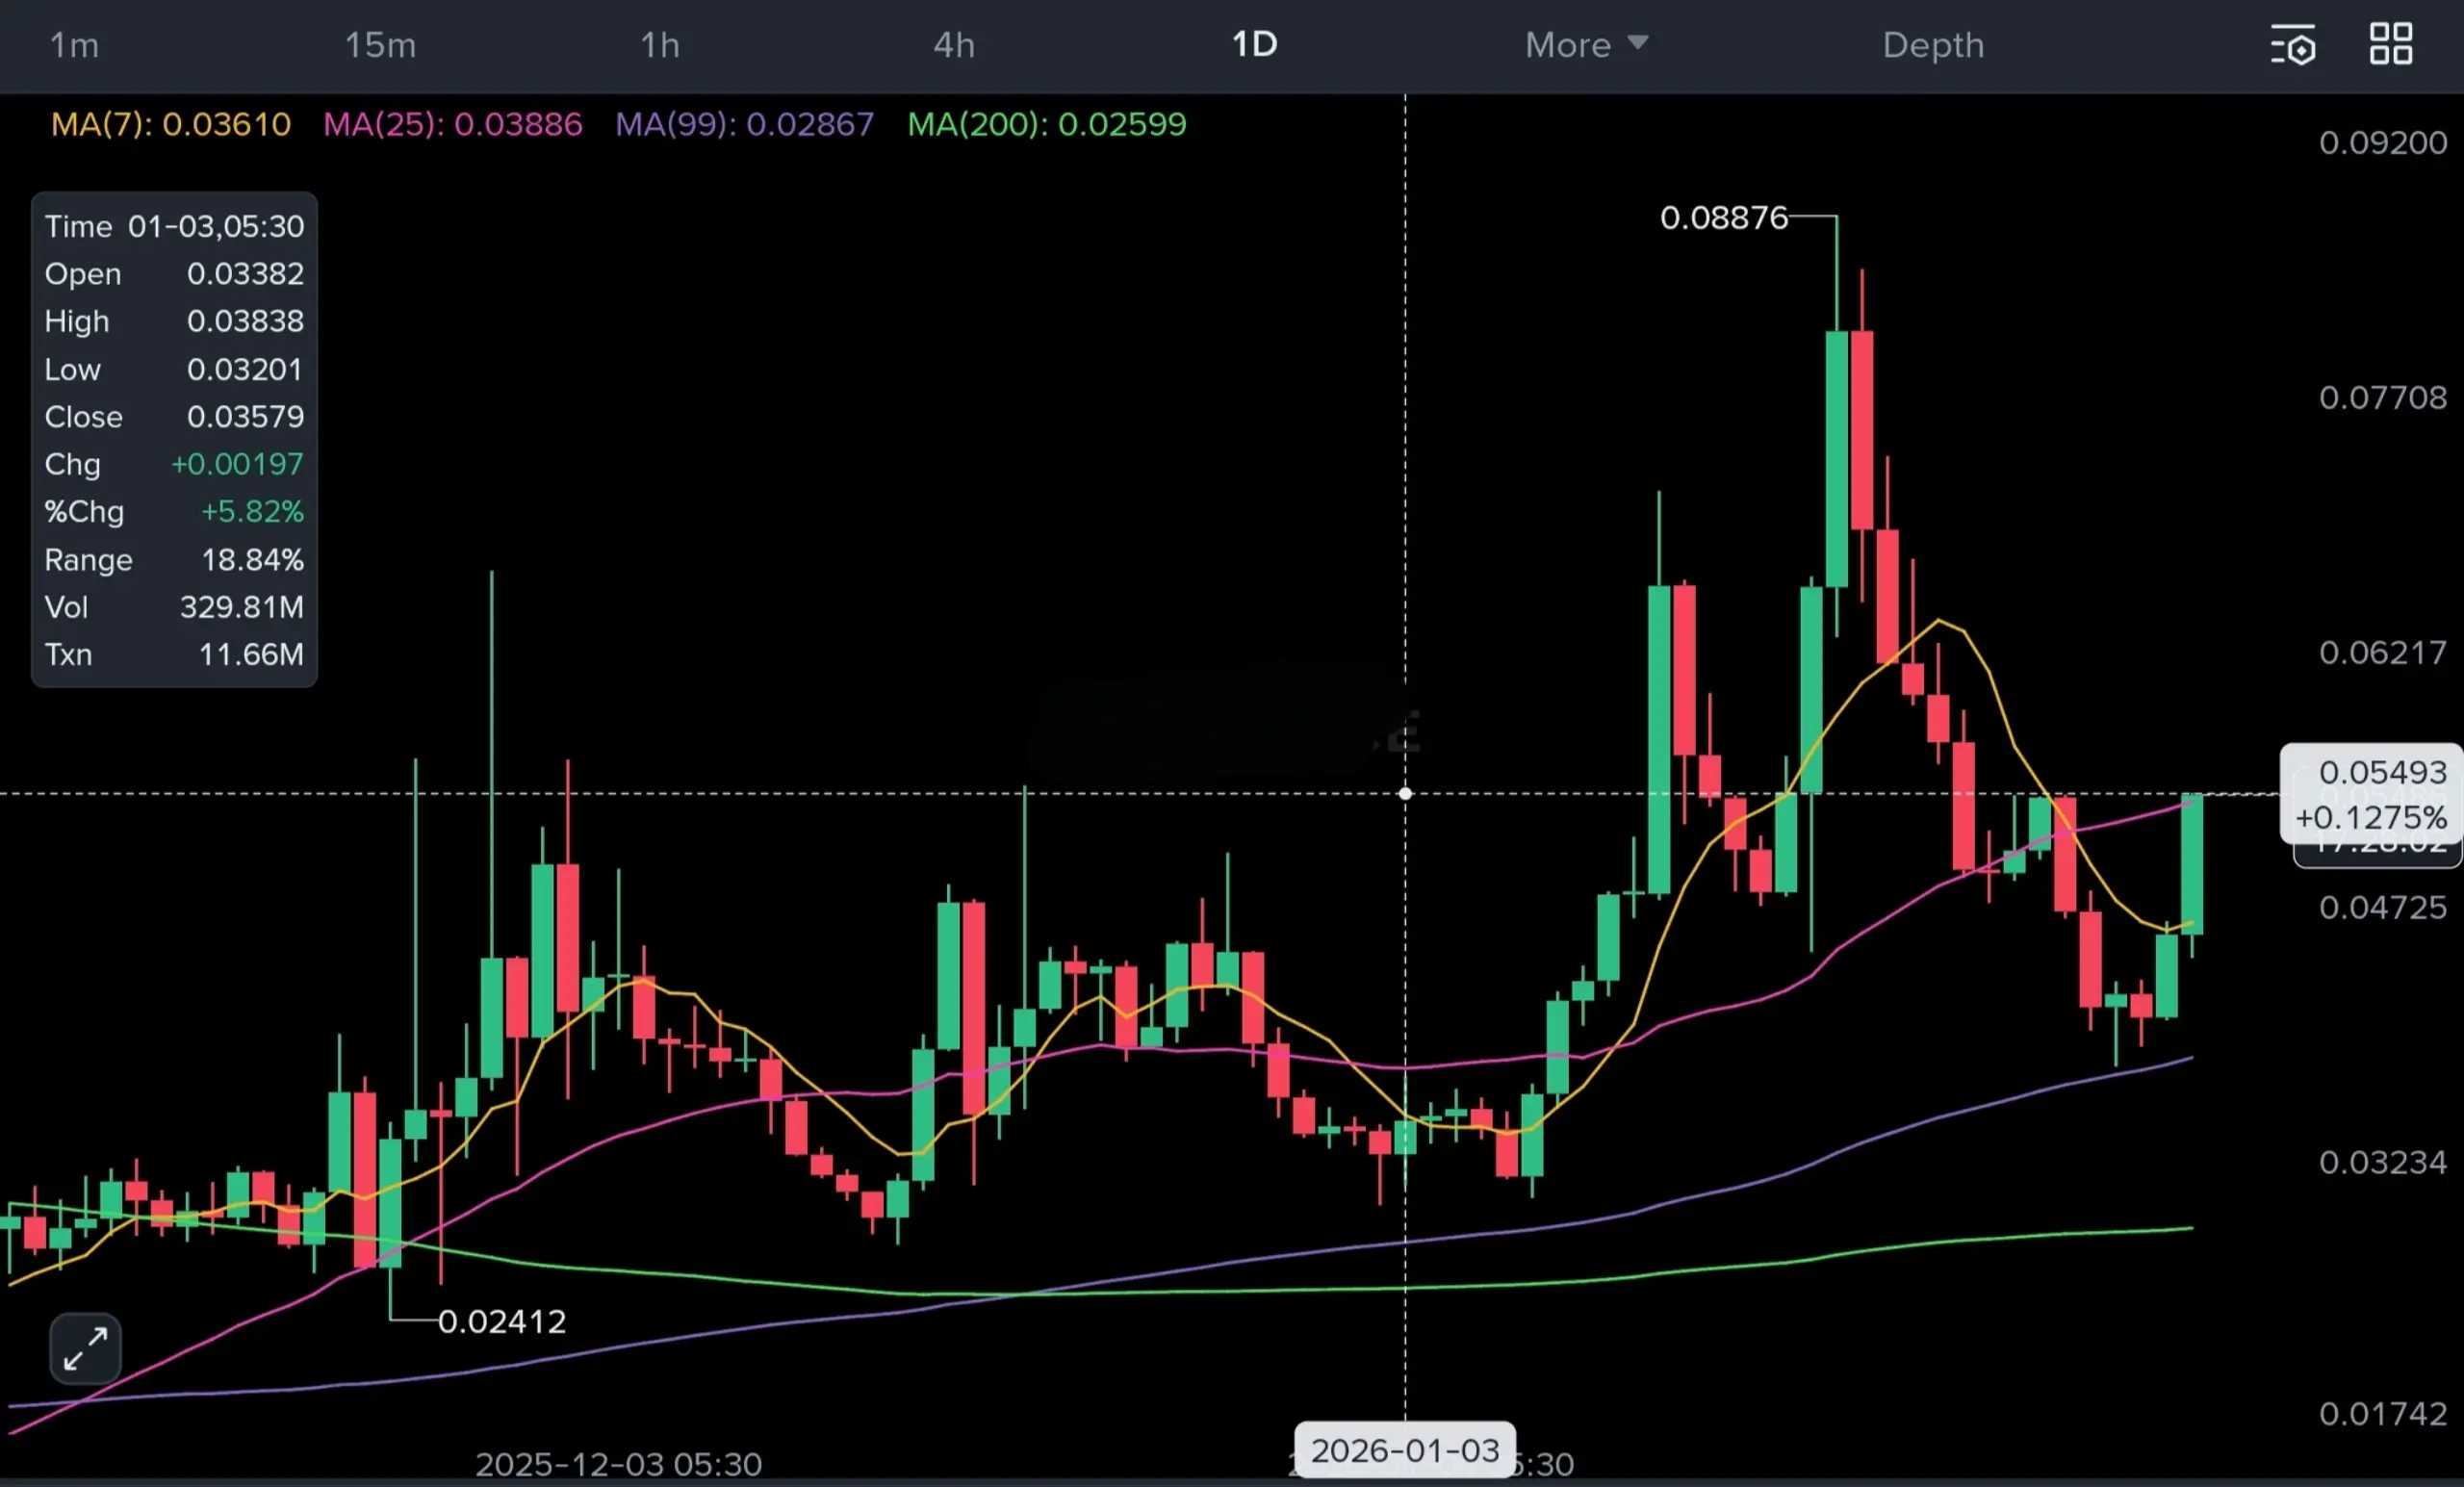Open the grid layout icon
This screenshot has height=1487, width=2464.
(x=2390, y=44)
